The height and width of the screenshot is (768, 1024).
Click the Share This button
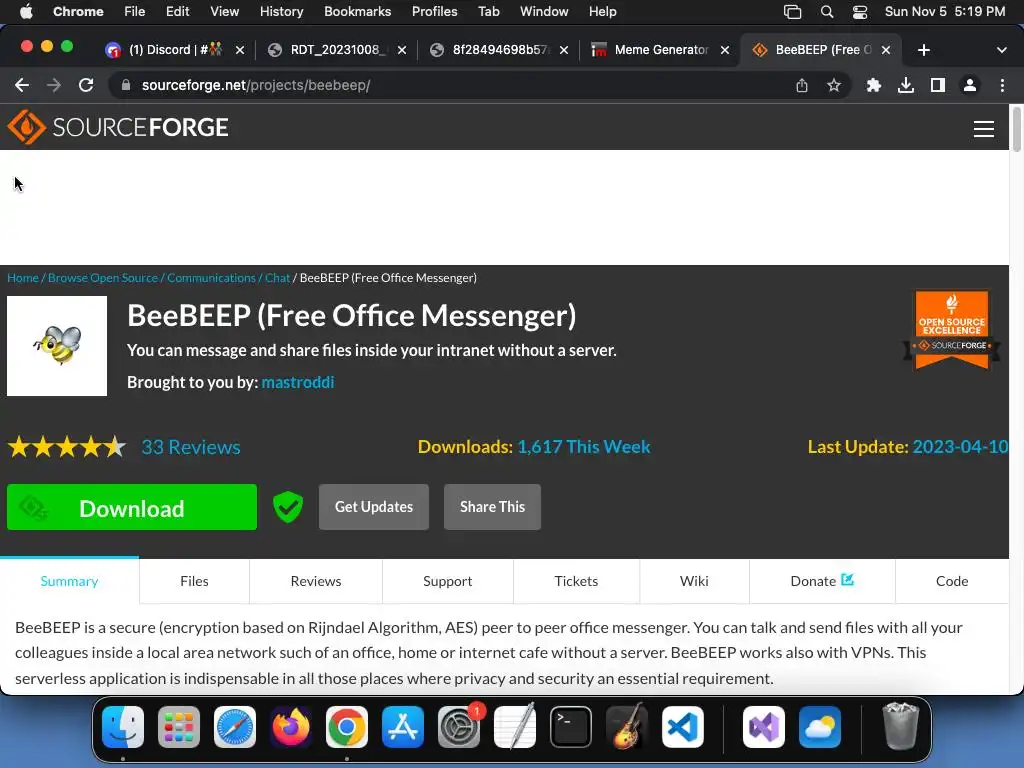click(492, 507)
